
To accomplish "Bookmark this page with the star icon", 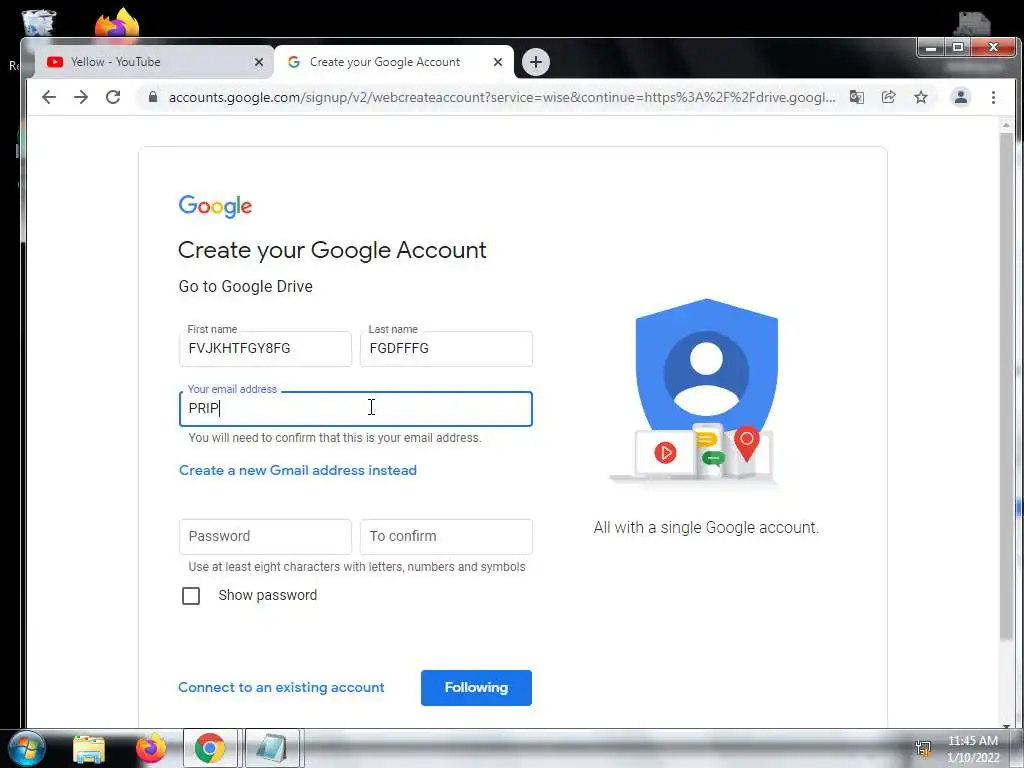I will point(921,97).
